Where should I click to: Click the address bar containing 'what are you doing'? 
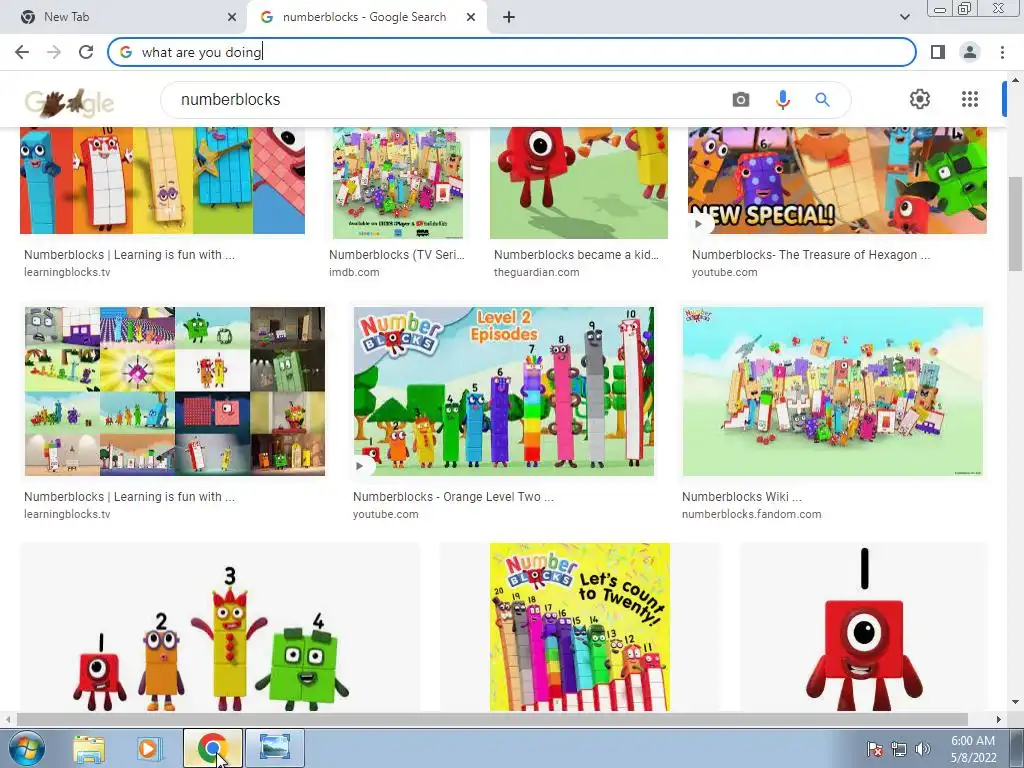tap(511, 52)
